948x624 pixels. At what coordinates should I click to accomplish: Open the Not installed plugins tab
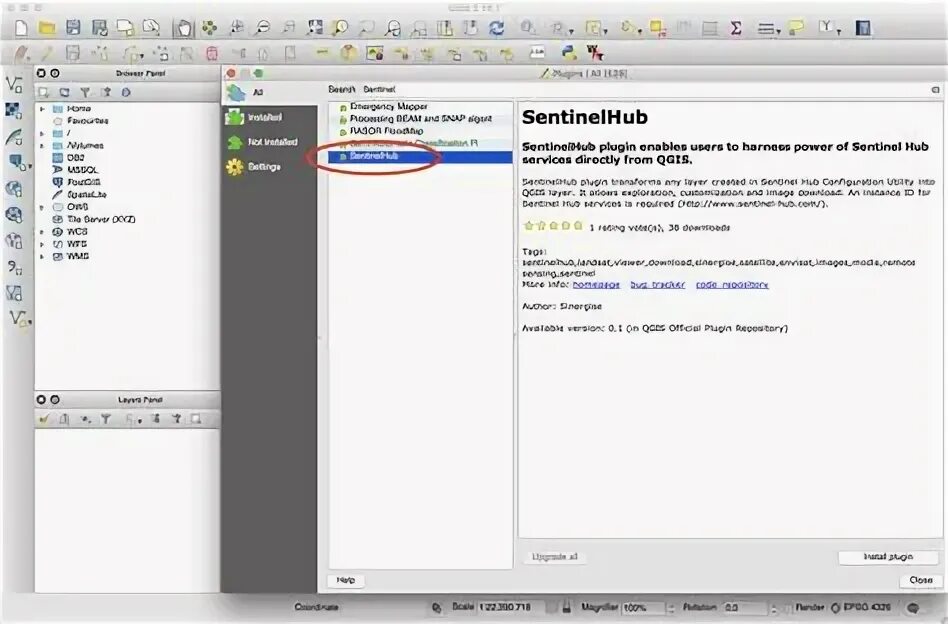tap(270, 142)
